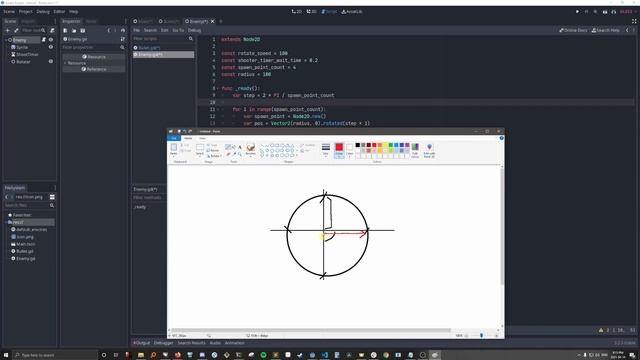Select the Color 2 swatch in Paint

click(x=349, y=150)
